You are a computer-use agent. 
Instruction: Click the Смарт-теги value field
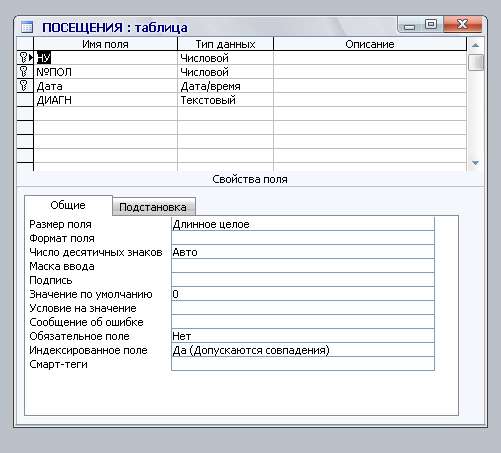coord(303,364)
